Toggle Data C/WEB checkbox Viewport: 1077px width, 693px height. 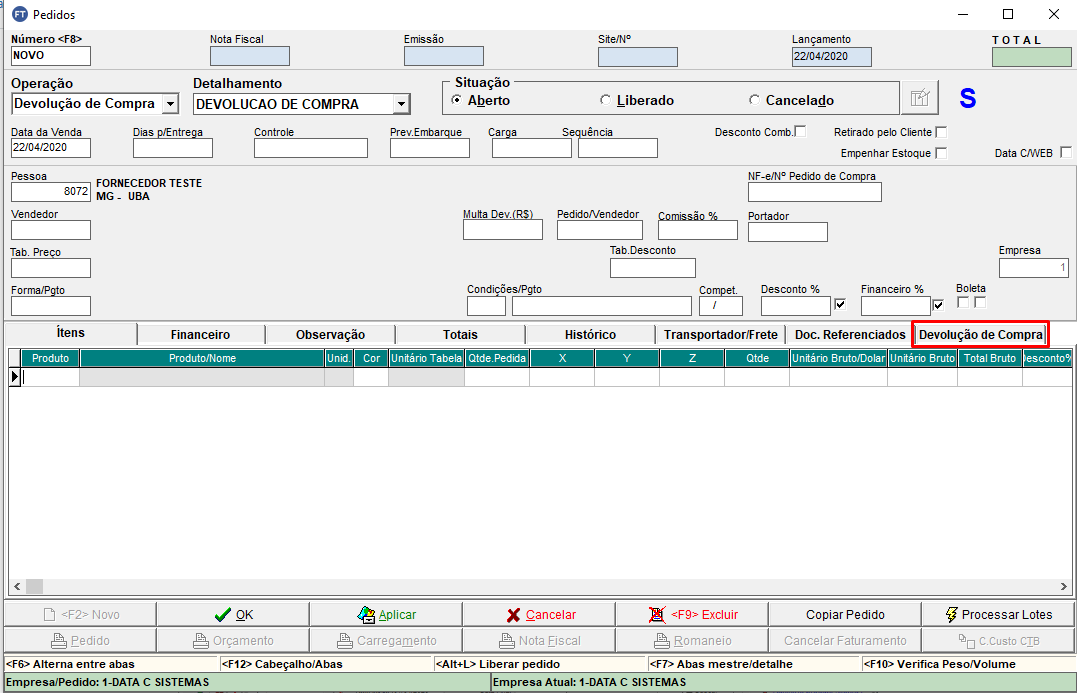[x=1066, y=152]
